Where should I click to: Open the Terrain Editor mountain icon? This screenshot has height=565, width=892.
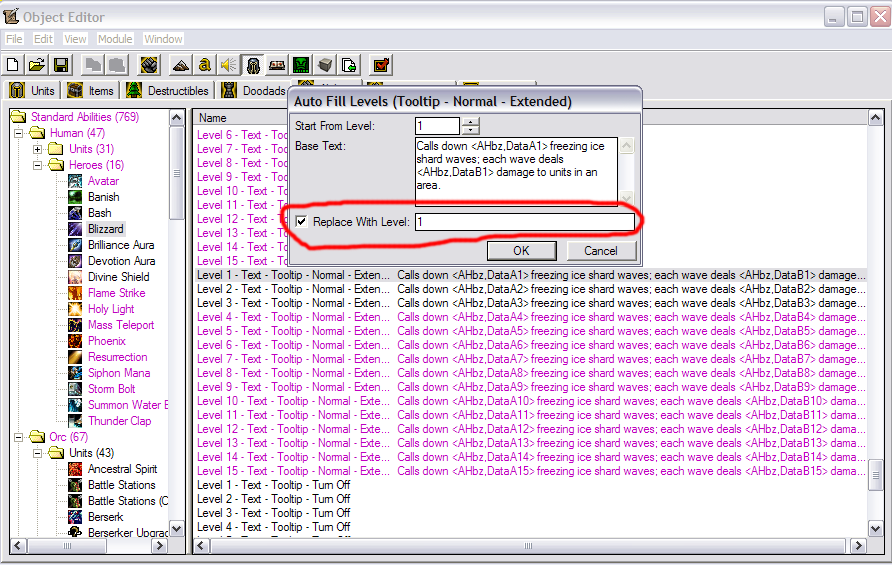click(x=181, y=65)
